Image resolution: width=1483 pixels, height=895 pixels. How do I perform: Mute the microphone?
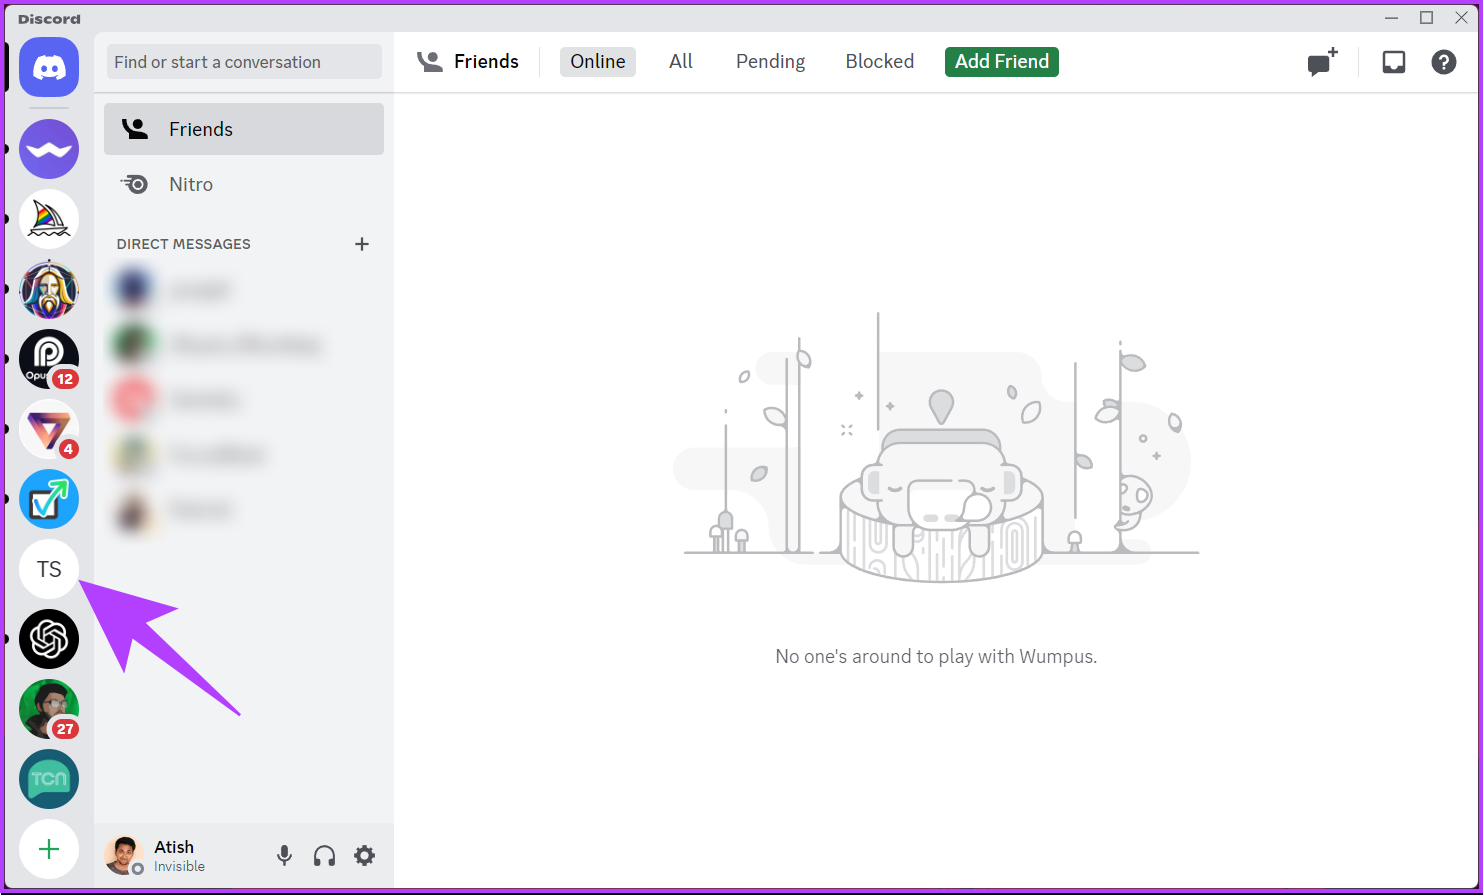285,855
